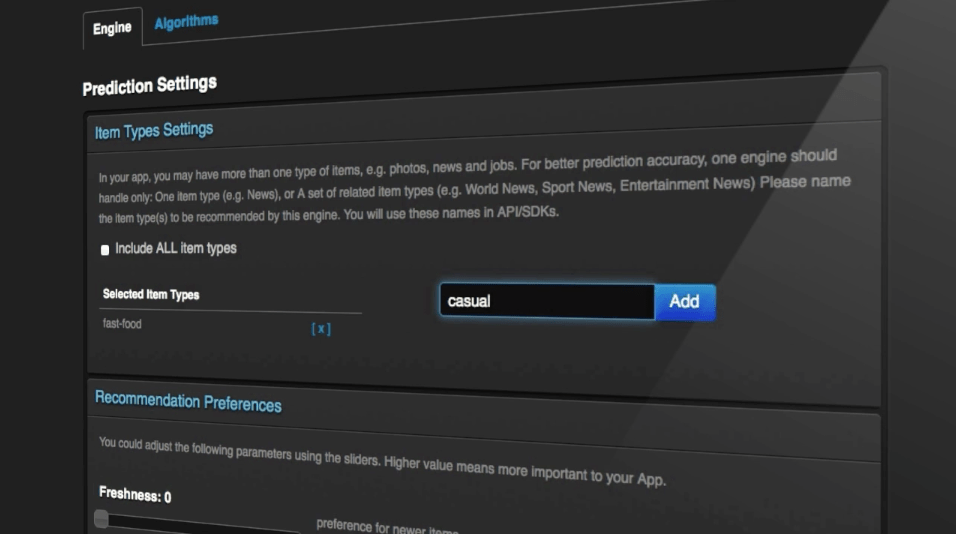Click the Selected Item Types column header
Image resolution: width=956 pixels, height=534 pixels.
click(x=151, y=294)
